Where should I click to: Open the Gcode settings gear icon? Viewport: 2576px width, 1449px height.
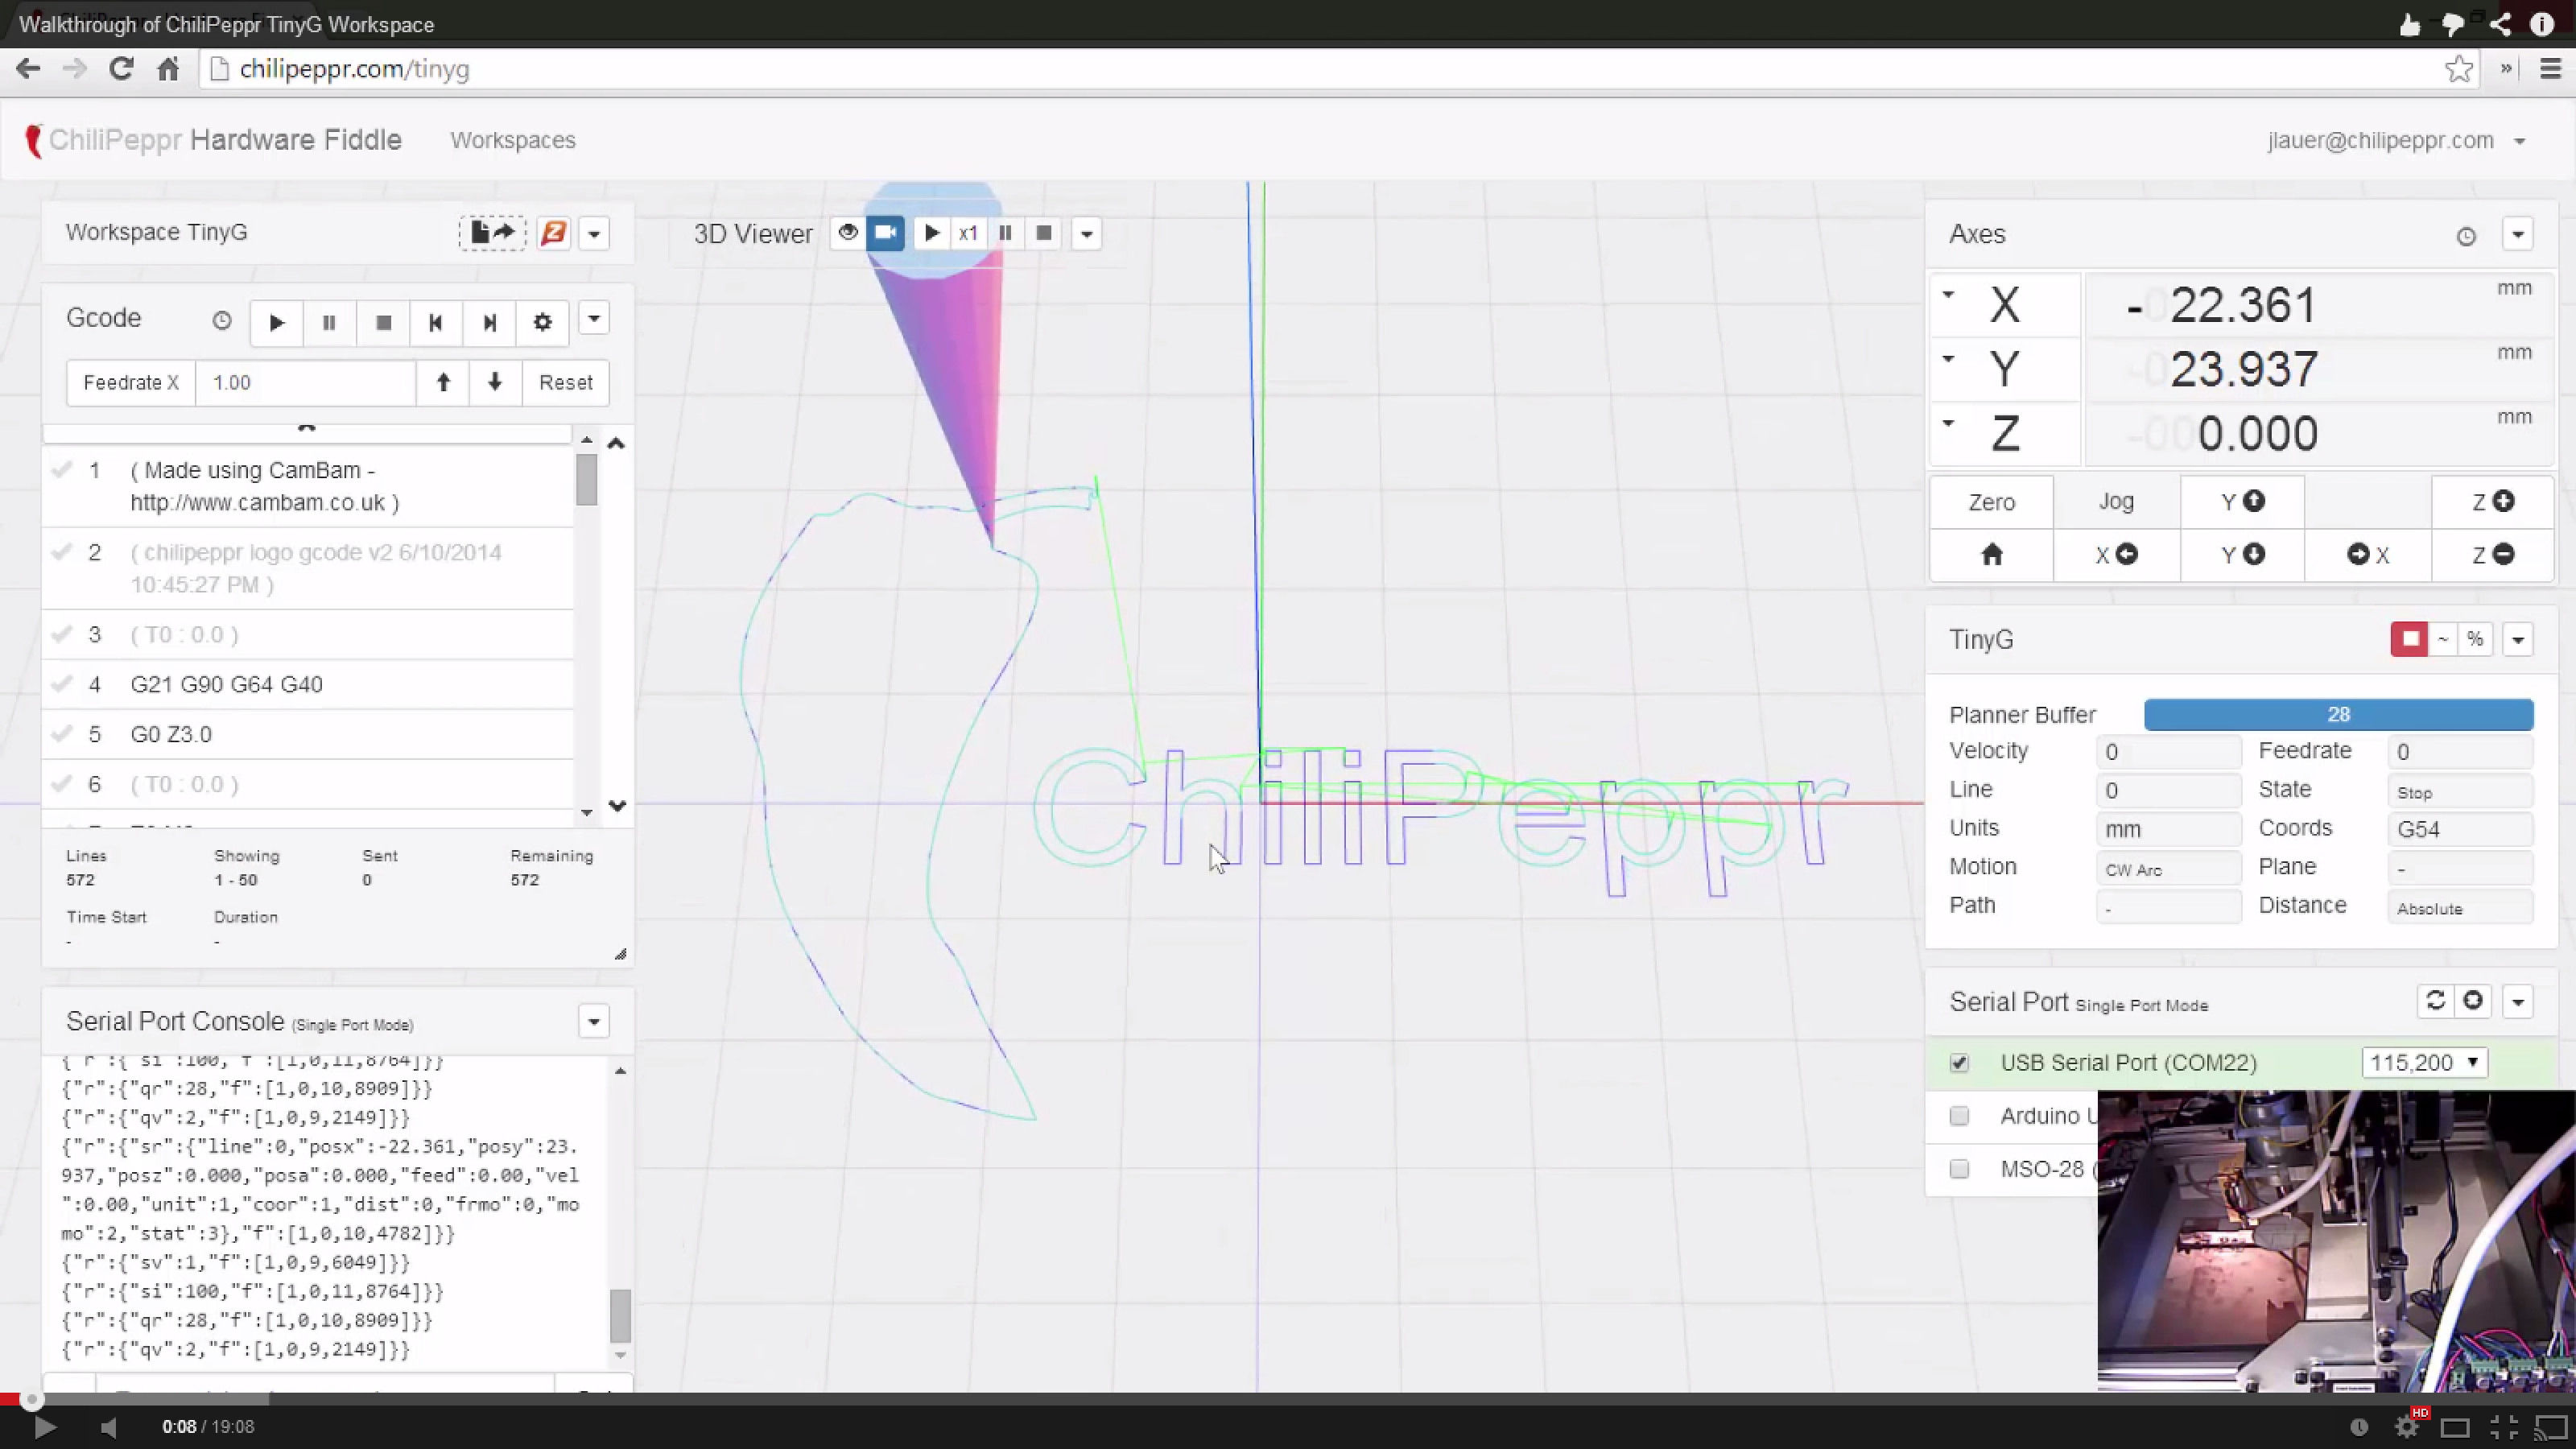[x=542, y=322]
